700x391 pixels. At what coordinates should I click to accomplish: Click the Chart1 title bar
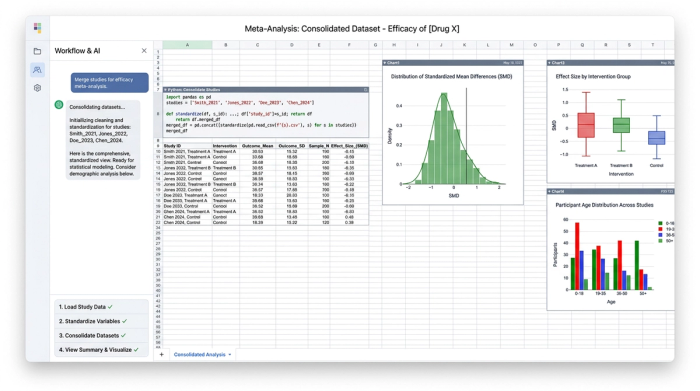pyautogui.click(x=453, y=63)
